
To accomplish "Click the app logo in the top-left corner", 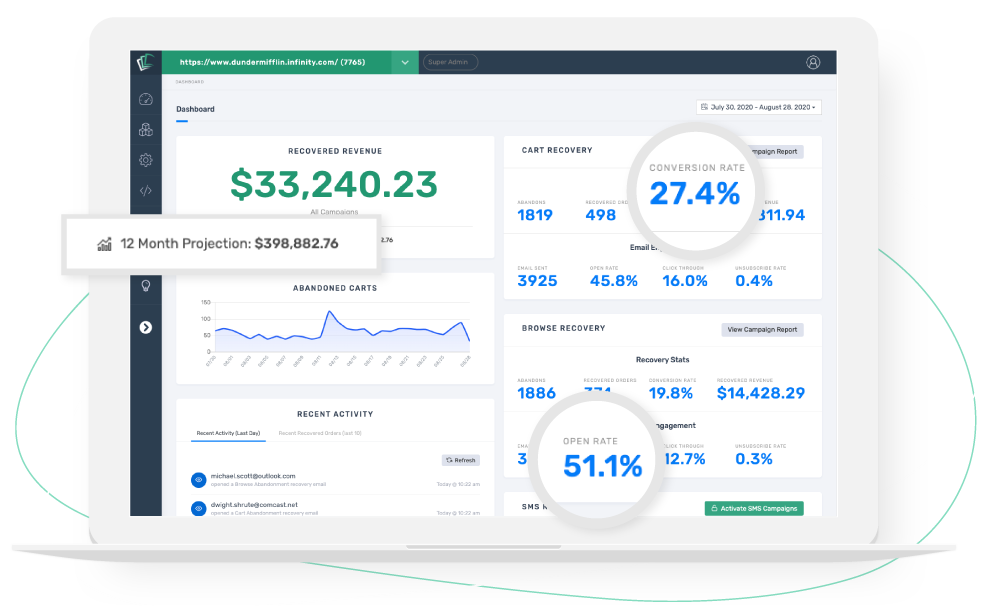I will pos(145,63).
